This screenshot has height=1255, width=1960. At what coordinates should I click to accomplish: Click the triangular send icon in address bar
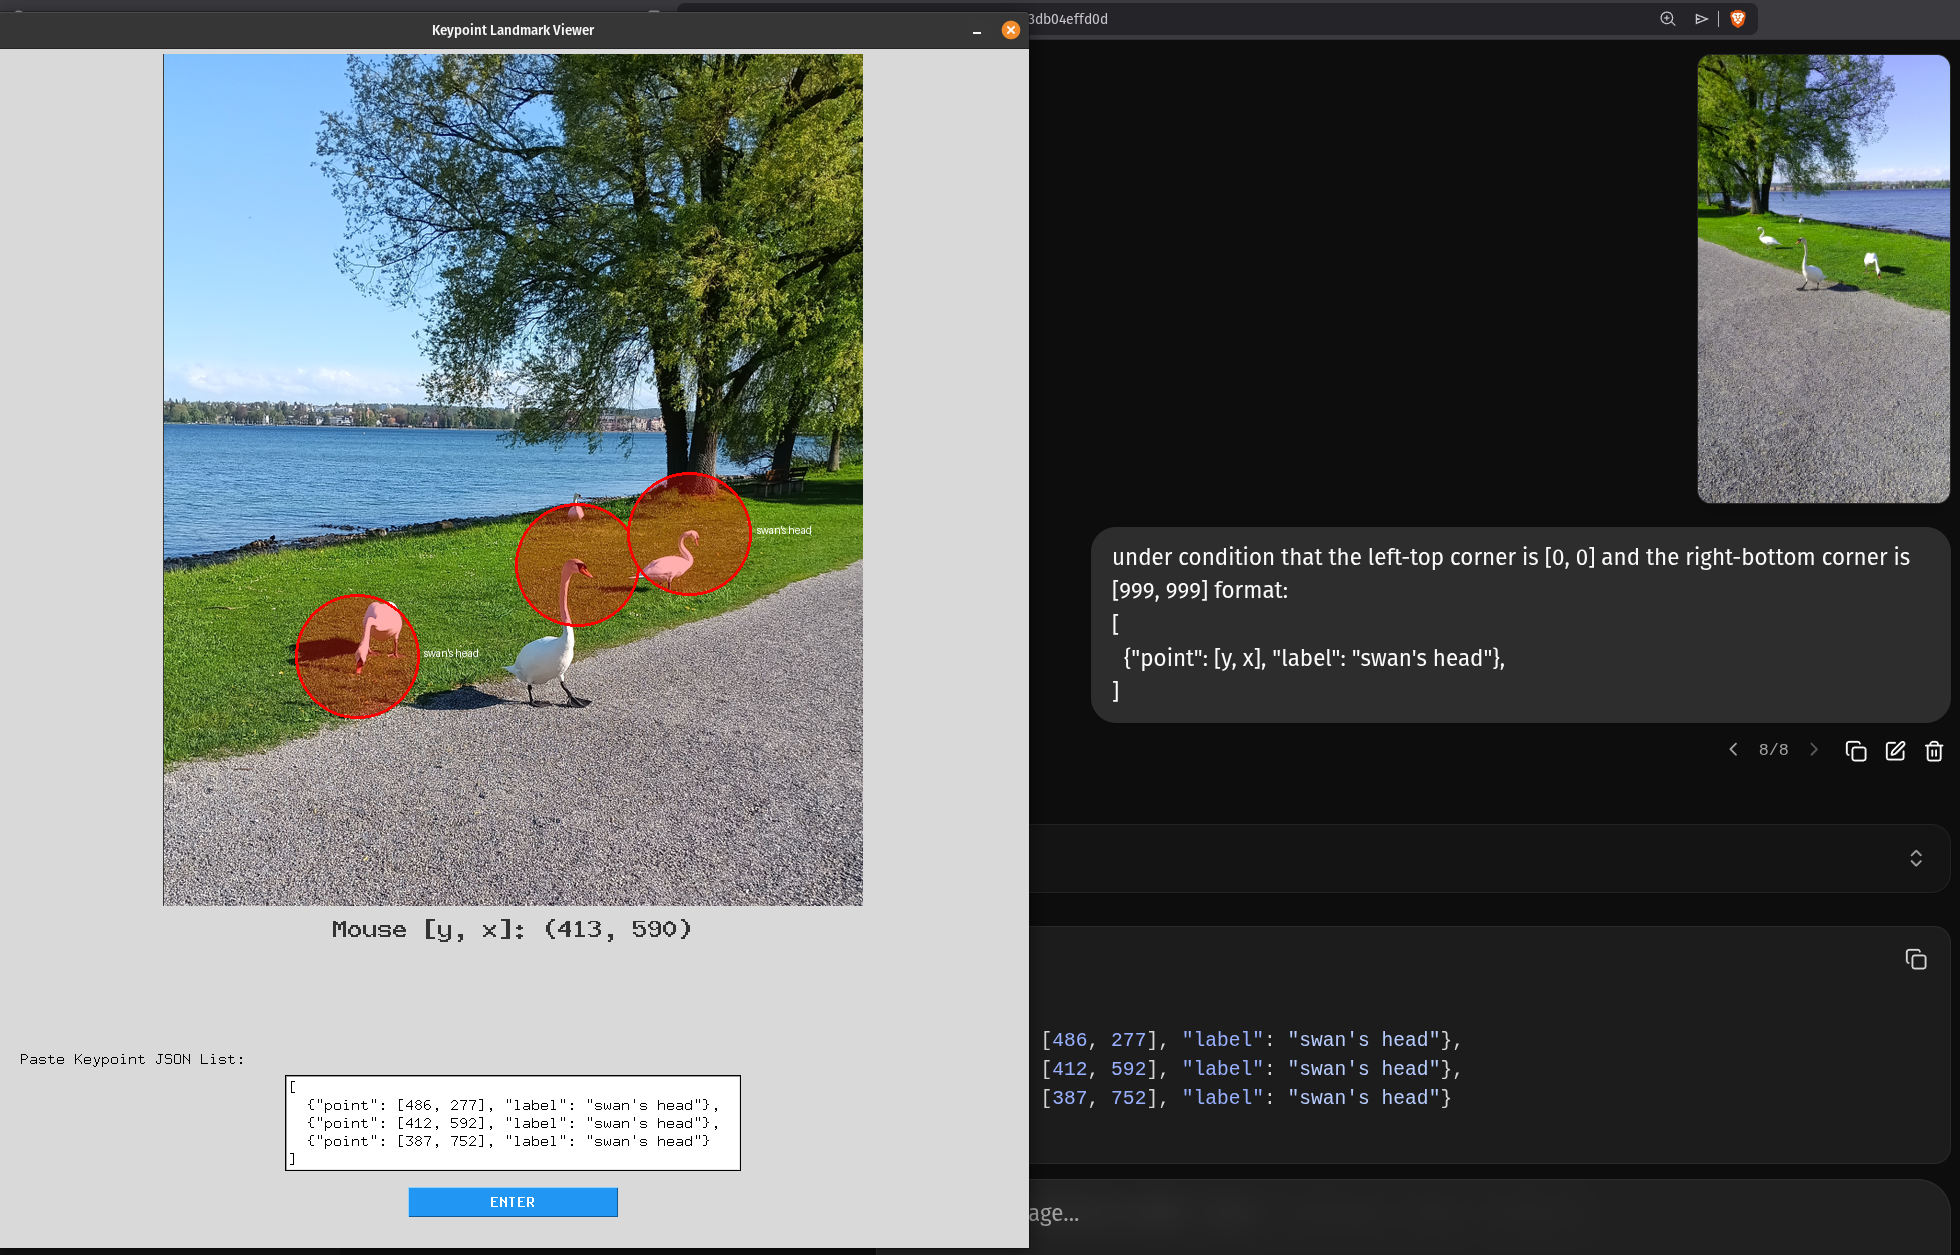tap(1701, 19)
